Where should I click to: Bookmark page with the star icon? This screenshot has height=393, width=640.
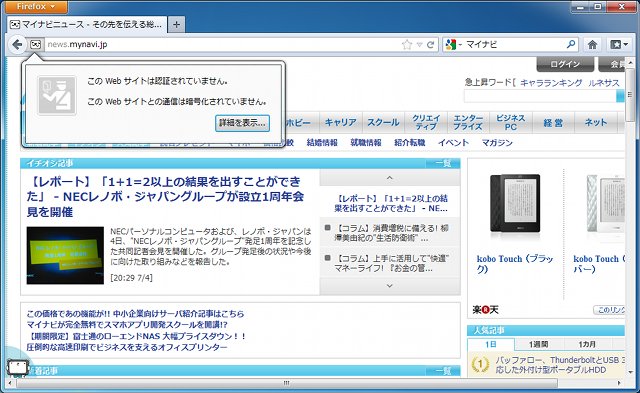point(407,44)
